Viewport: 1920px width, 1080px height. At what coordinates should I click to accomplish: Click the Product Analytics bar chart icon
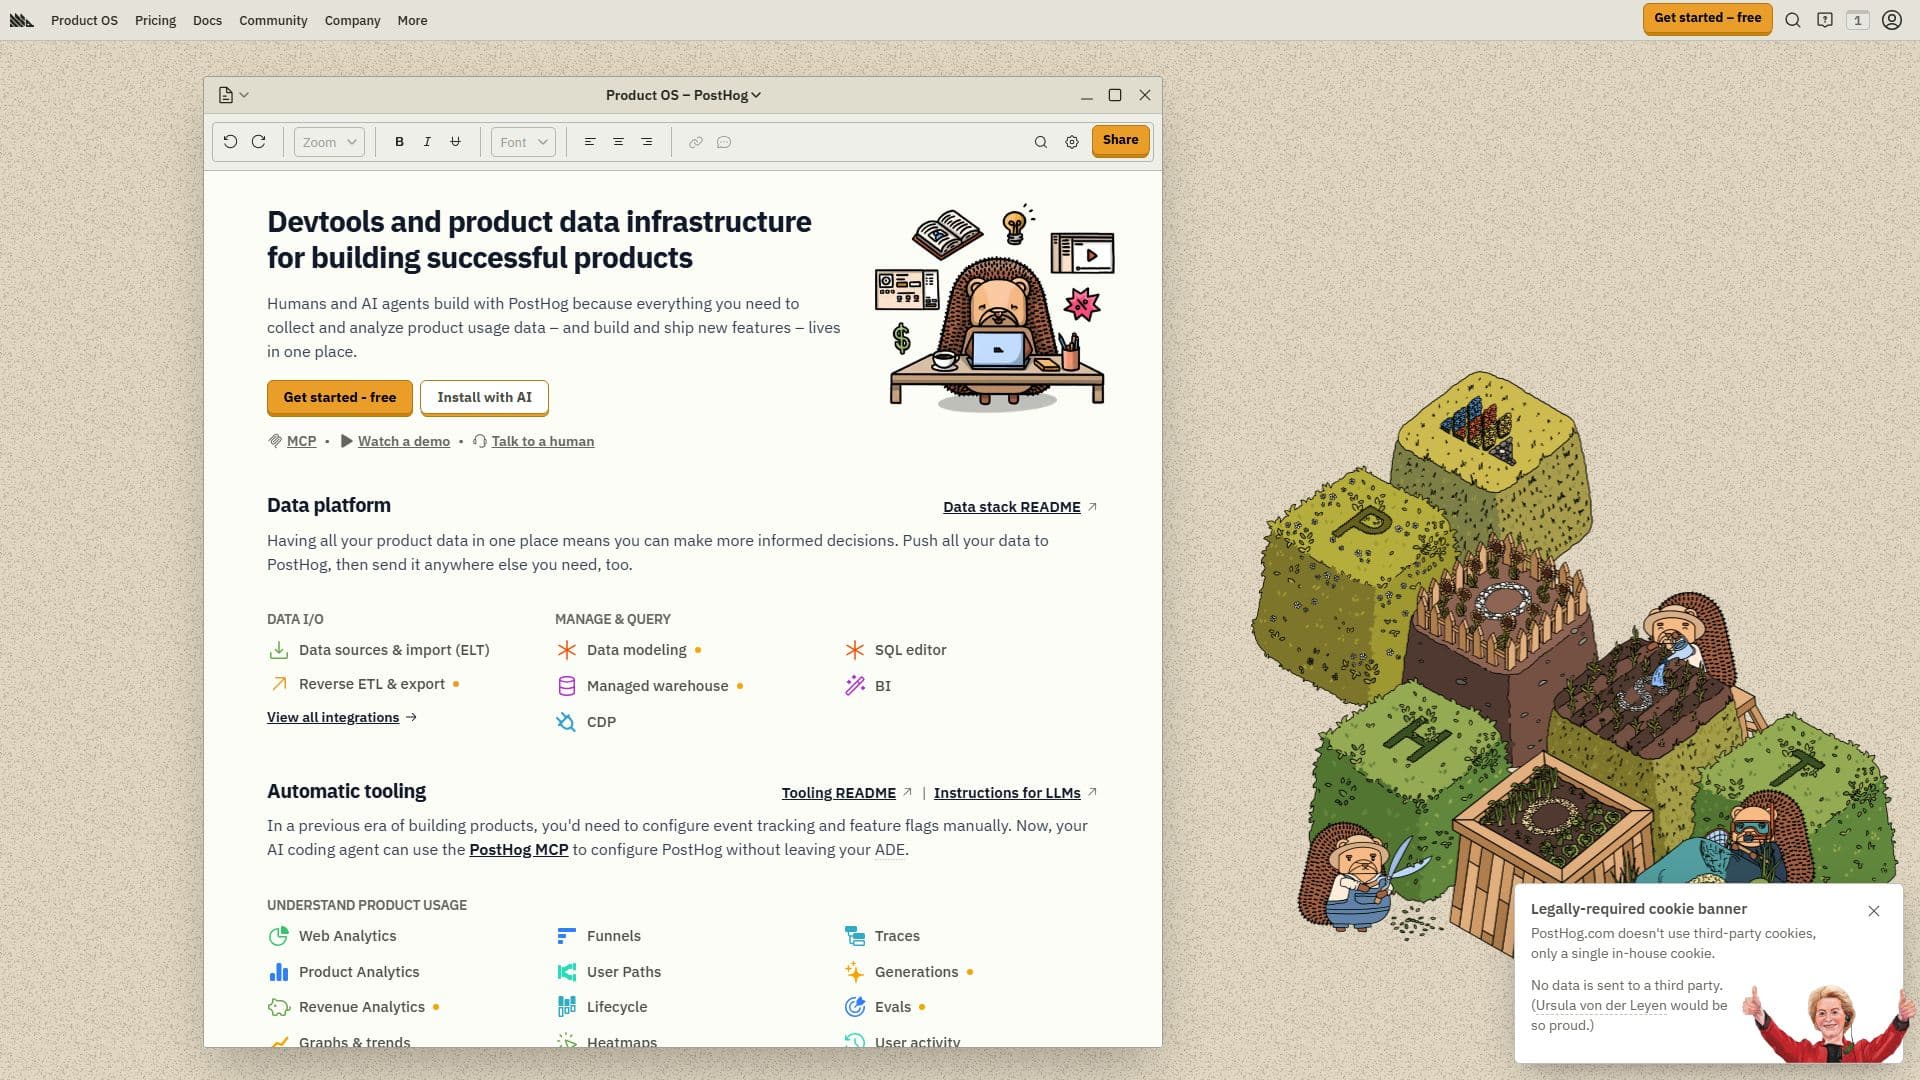(278, 972)
